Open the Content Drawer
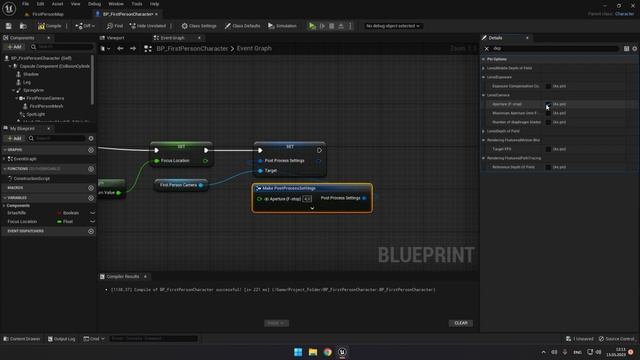This screenshot has width=640, height=360. tap(22, 339)
